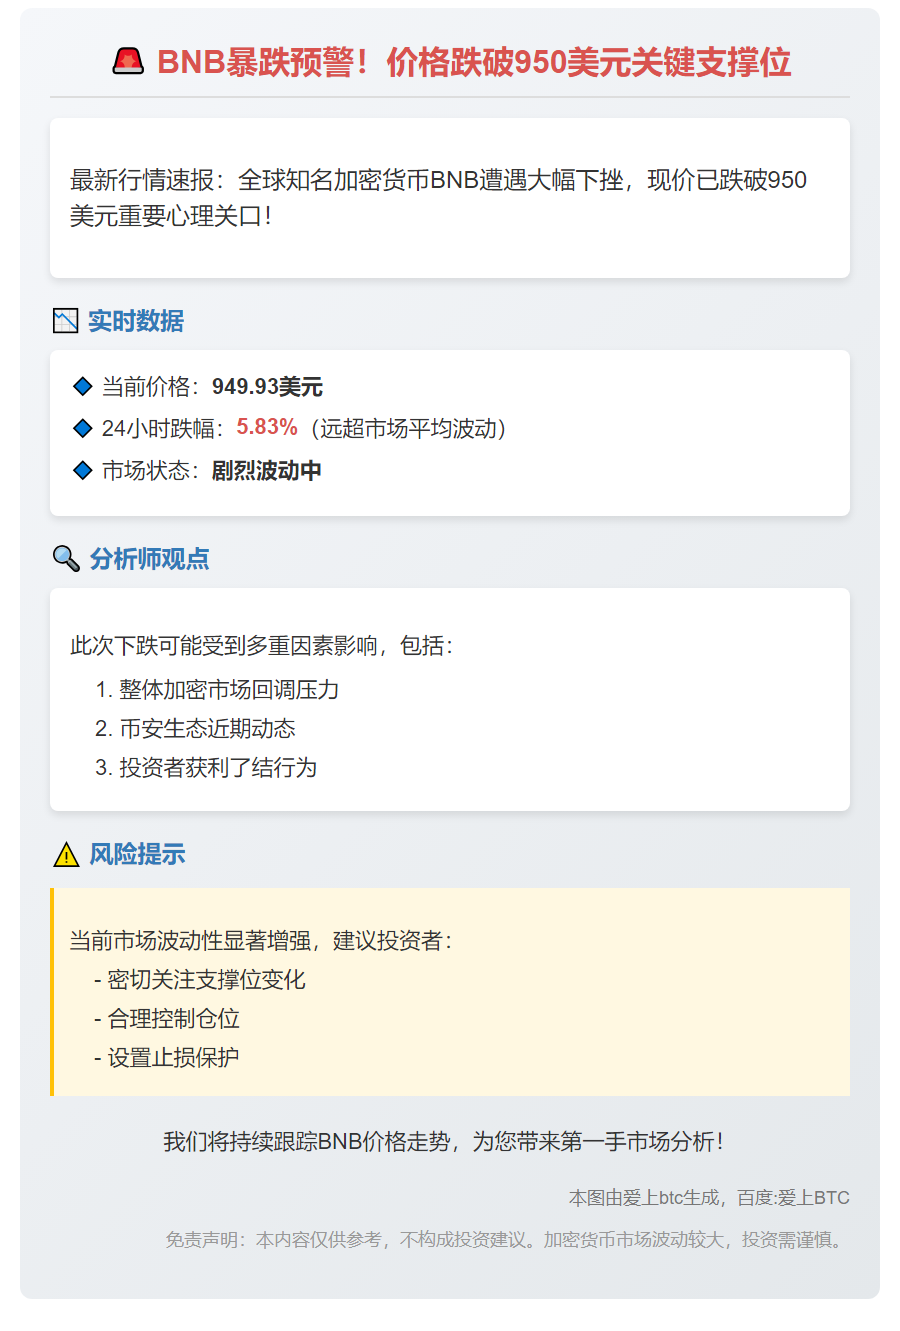The image size is (900, 1331).
Task: Click list item 投资者获利了结行为
Action: pos(218,768)
